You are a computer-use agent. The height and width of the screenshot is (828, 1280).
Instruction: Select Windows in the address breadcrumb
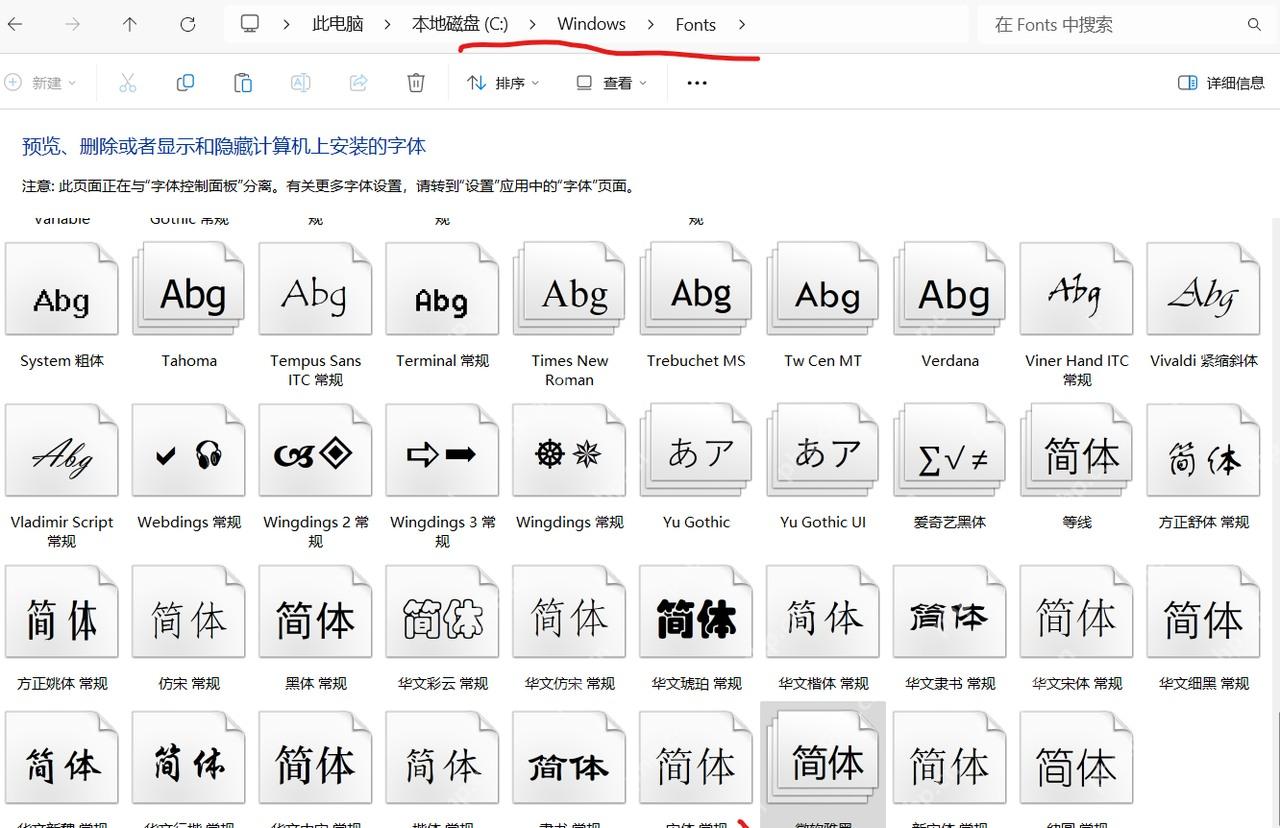[x=591, y=24]
